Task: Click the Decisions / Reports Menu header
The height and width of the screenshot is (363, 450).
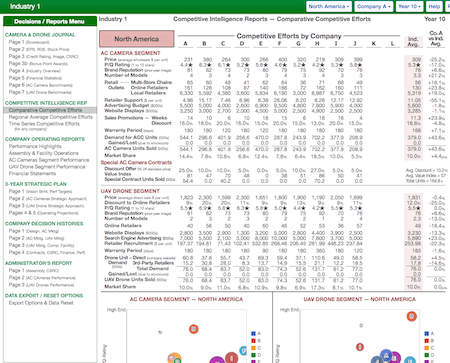Action: 50,21
